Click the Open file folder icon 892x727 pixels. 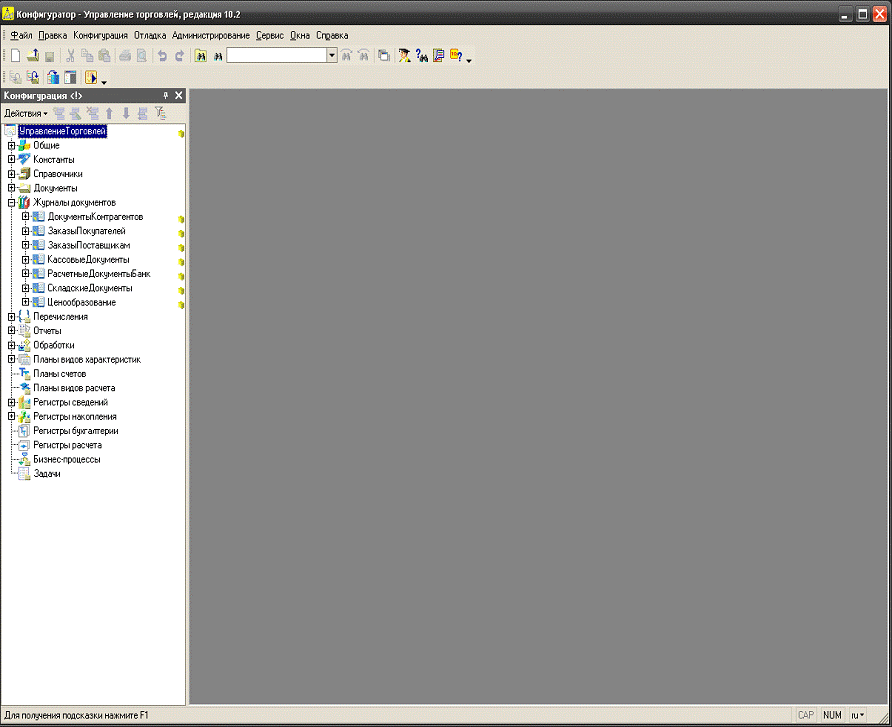click(x=32, y=55)
